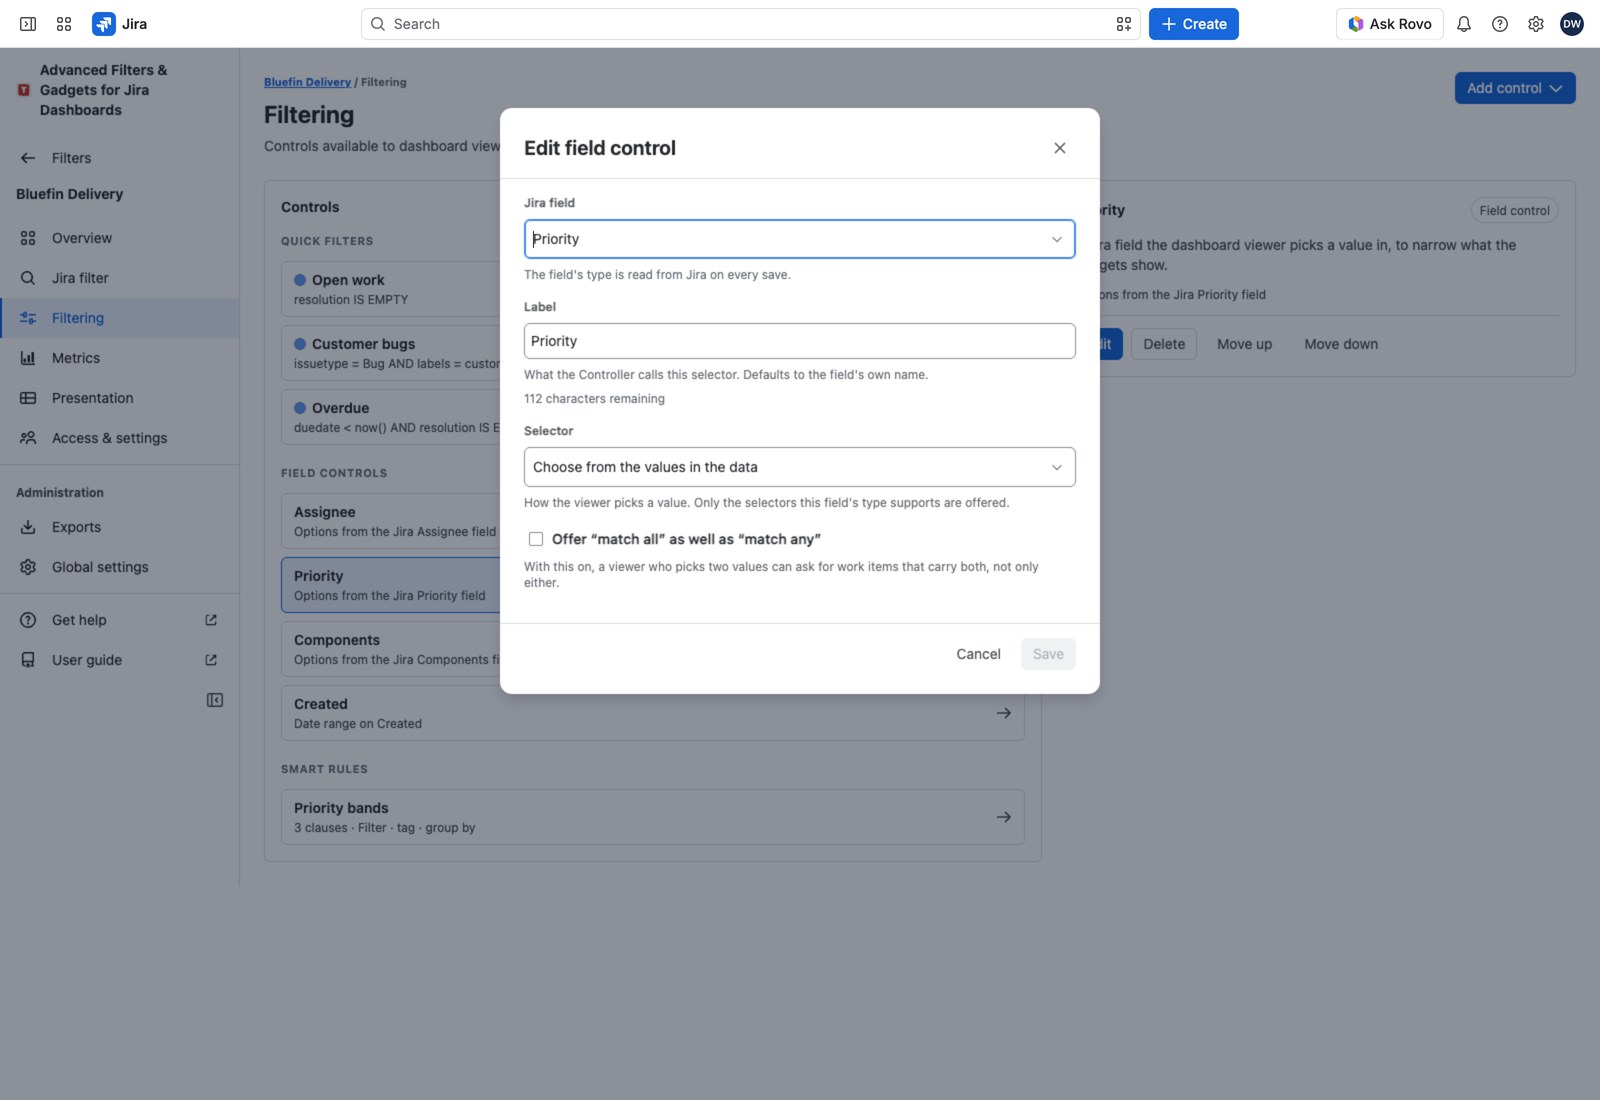Enable the "match all" checkbox

(x=536, y=539)
